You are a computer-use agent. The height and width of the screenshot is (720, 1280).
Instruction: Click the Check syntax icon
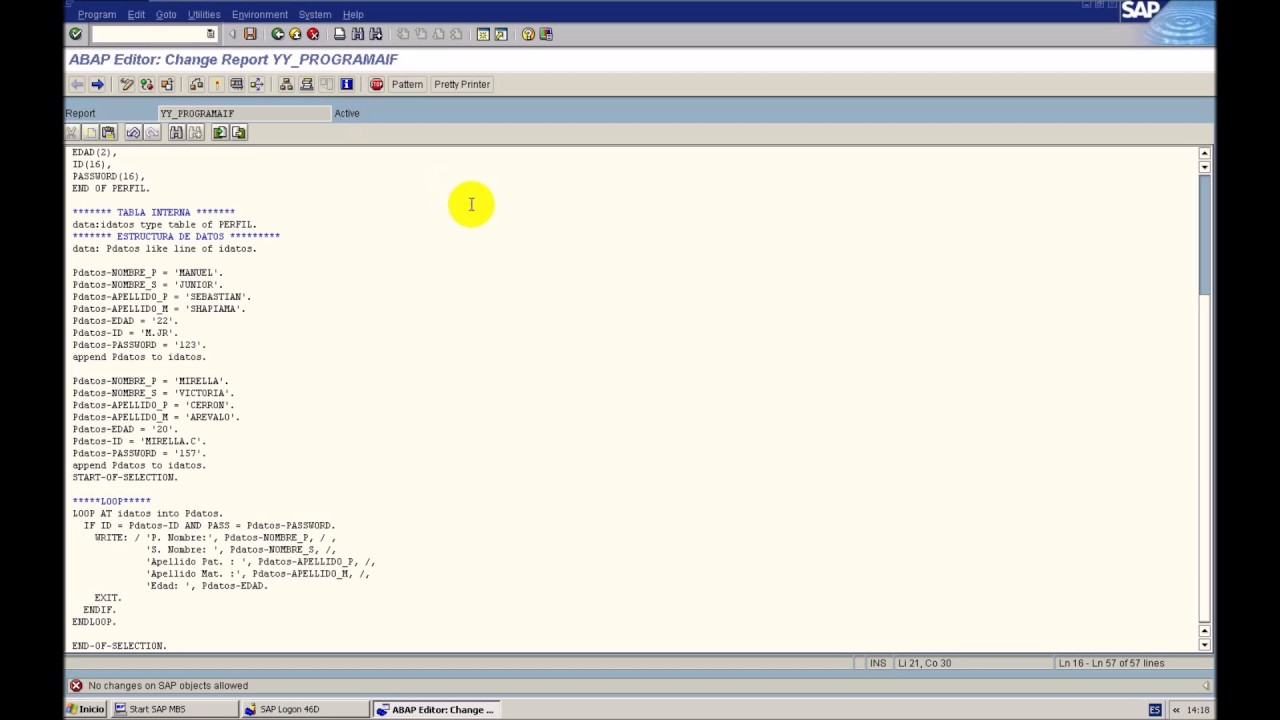pyautogui.click(x=196, y=84)
